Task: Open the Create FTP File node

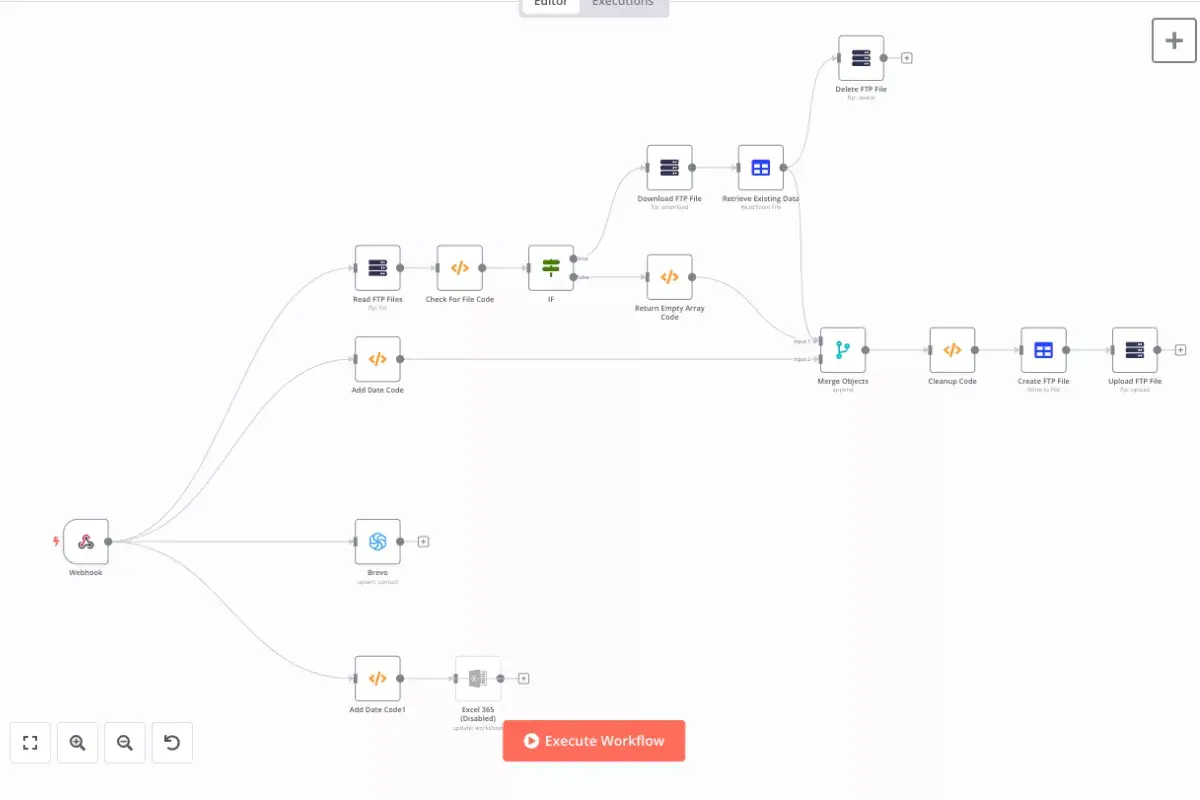Action: tap(1043, 350)
